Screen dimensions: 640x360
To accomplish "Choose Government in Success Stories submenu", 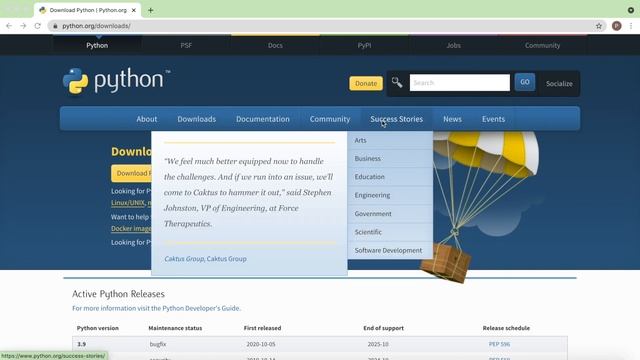I will pos(390,213).
